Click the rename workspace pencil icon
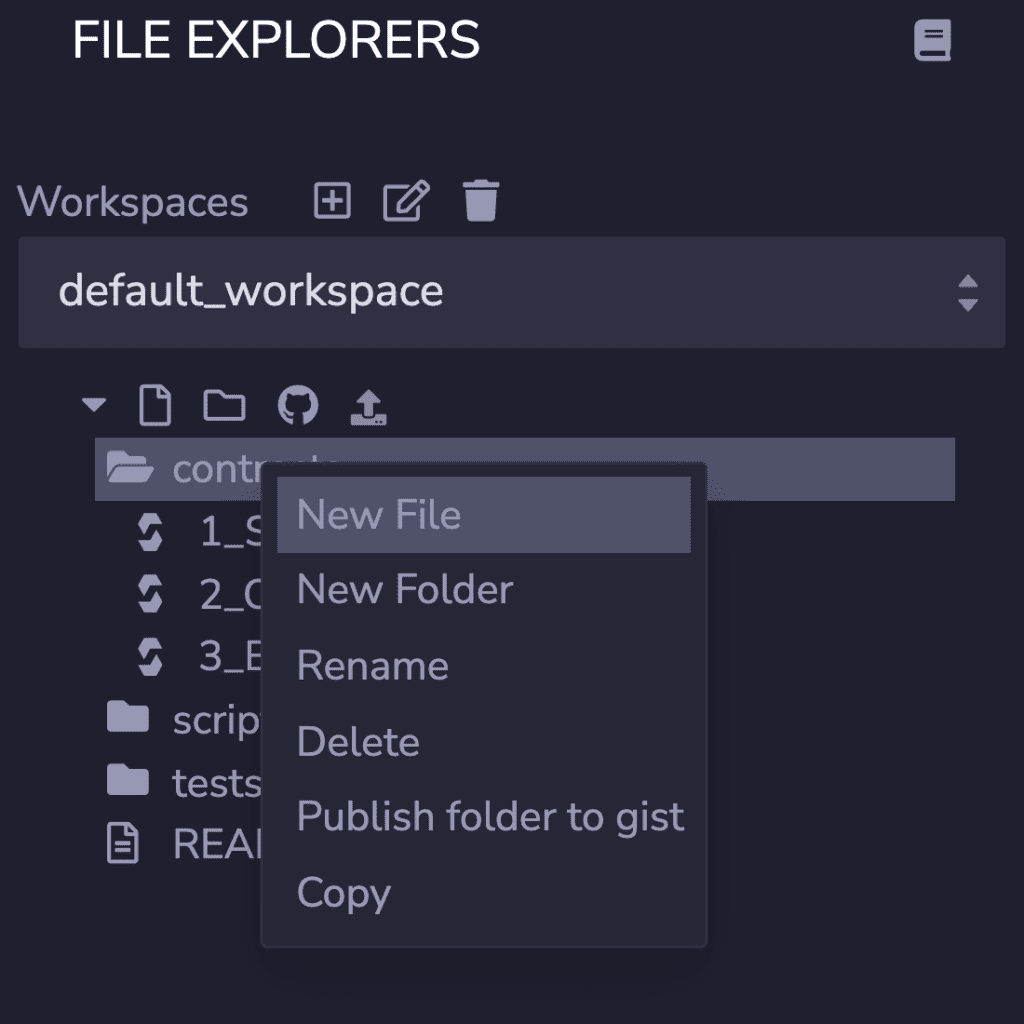The width and height of the screenshot is (1024, 1024). pyautogui.click(x=406, y=201)
